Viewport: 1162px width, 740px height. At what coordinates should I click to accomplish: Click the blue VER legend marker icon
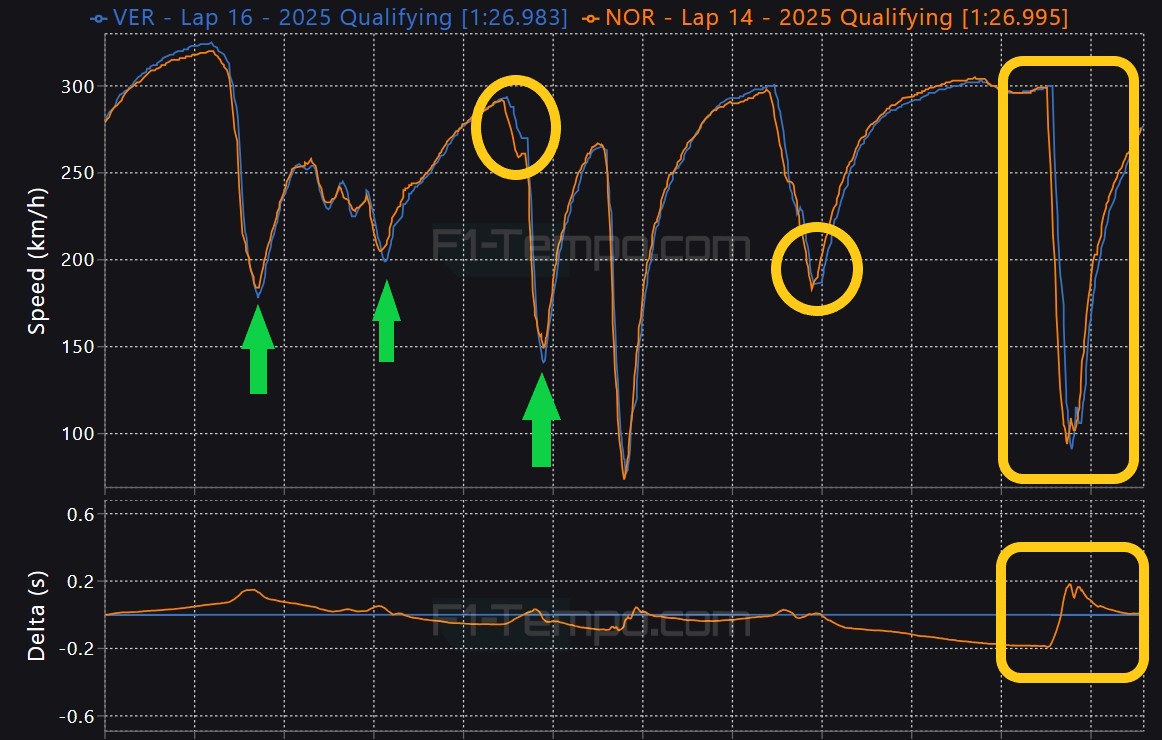click(97, 18)
